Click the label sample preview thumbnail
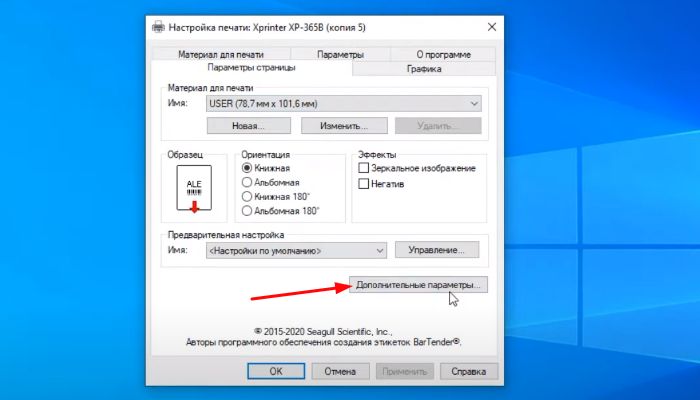 [194, 188]
